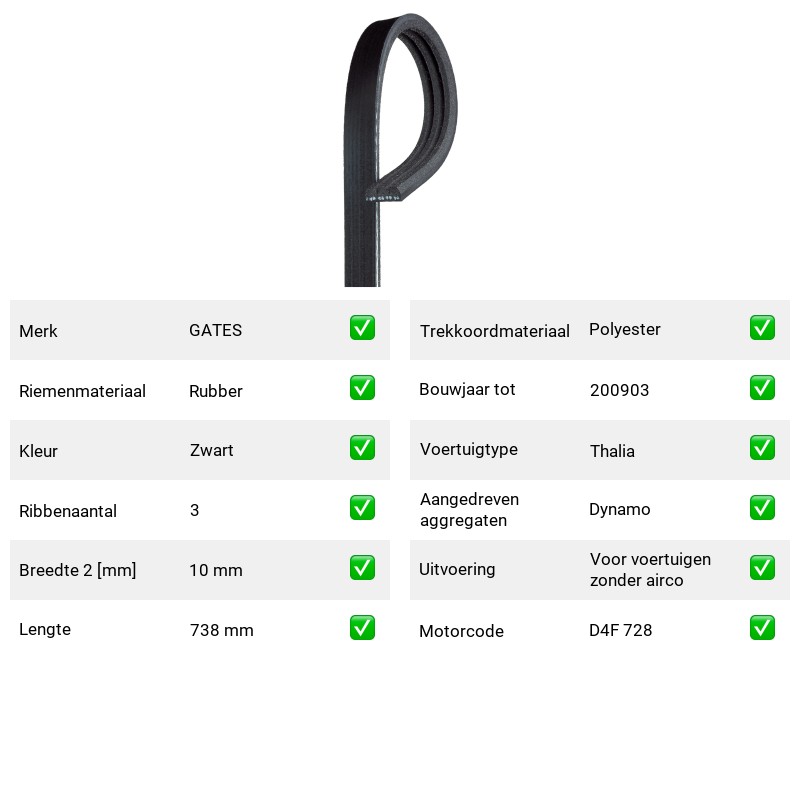Click the checkmark beside Motorcode D4F 728
Image resolution: width=800 pixels, height=800 pixels.
[762, 628]
